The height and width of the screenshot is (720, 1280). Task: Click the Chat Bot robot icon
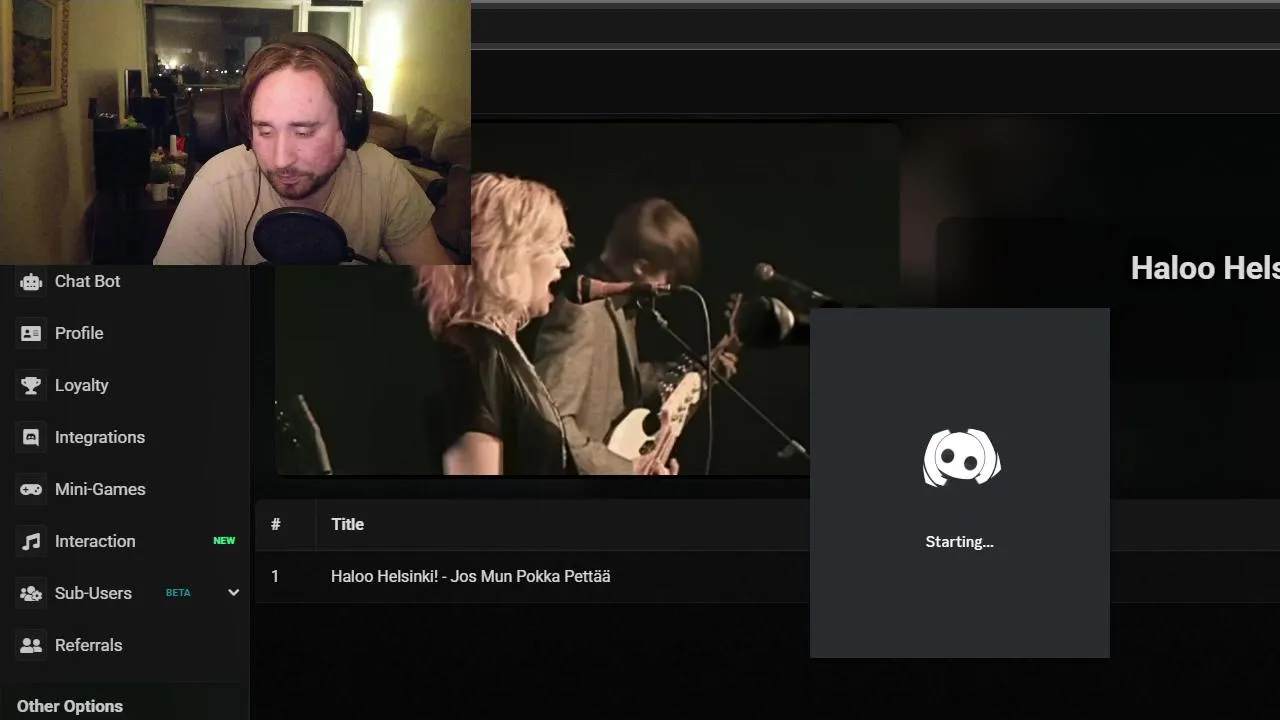(31, 281)
